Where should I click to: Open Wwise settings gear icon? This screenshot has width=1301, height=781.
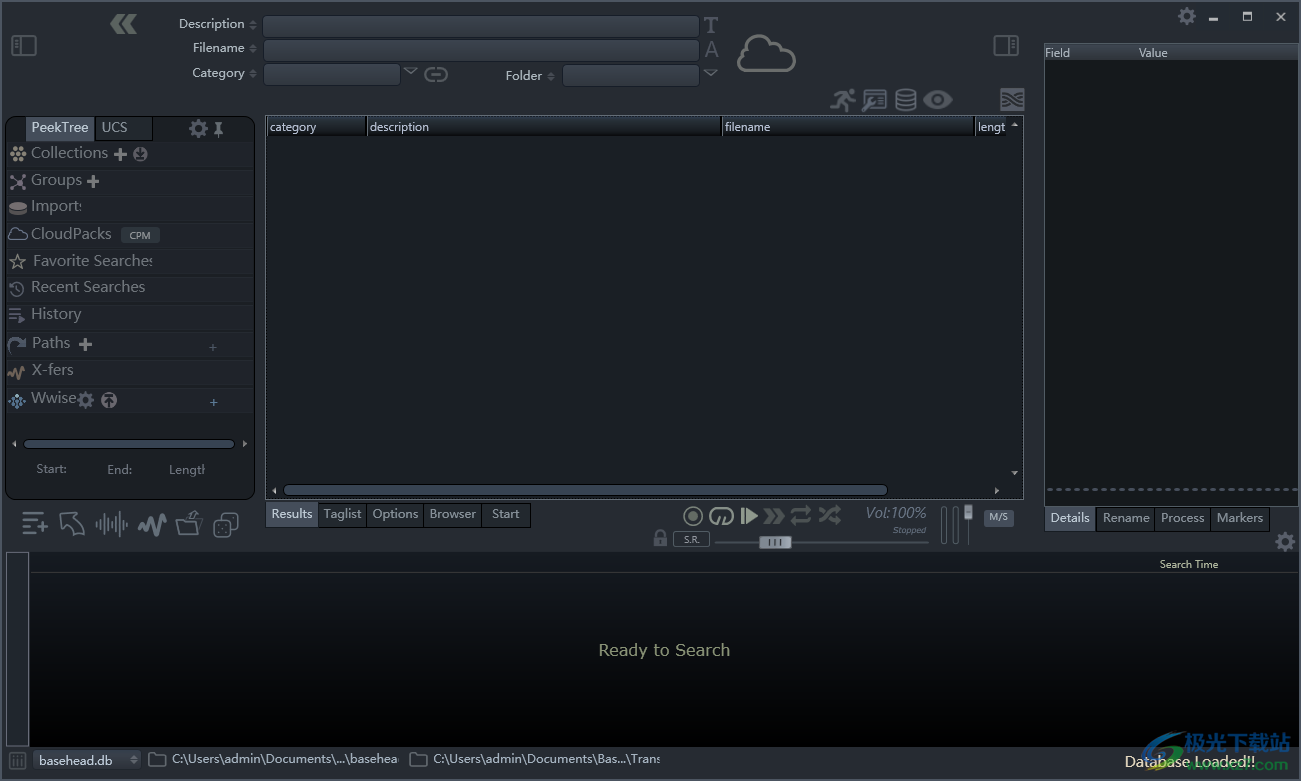[86, 400]
